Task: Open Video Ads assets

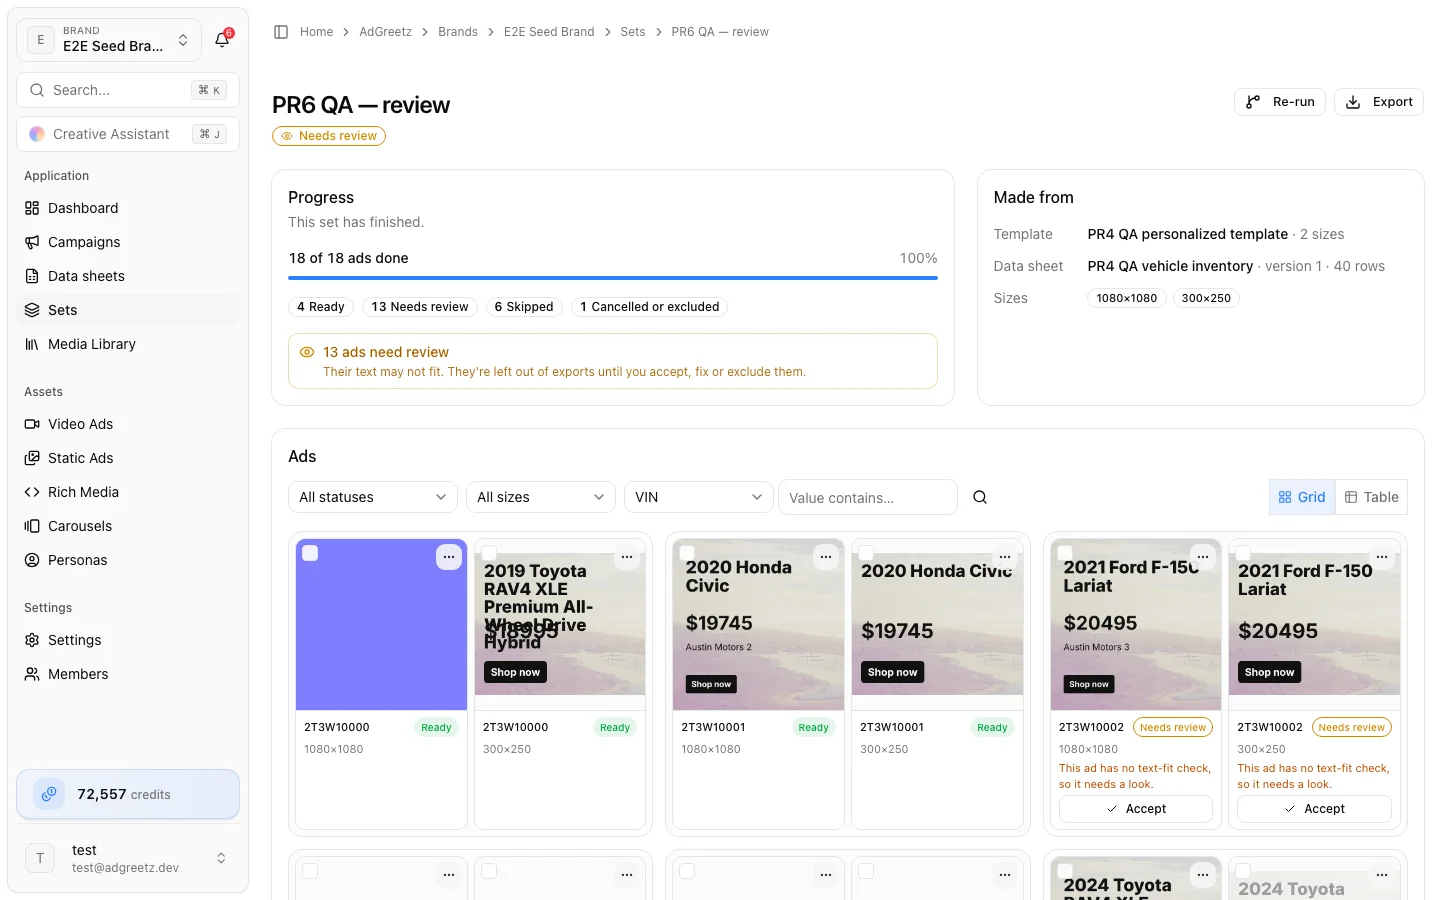Action: tap(128, 424)
